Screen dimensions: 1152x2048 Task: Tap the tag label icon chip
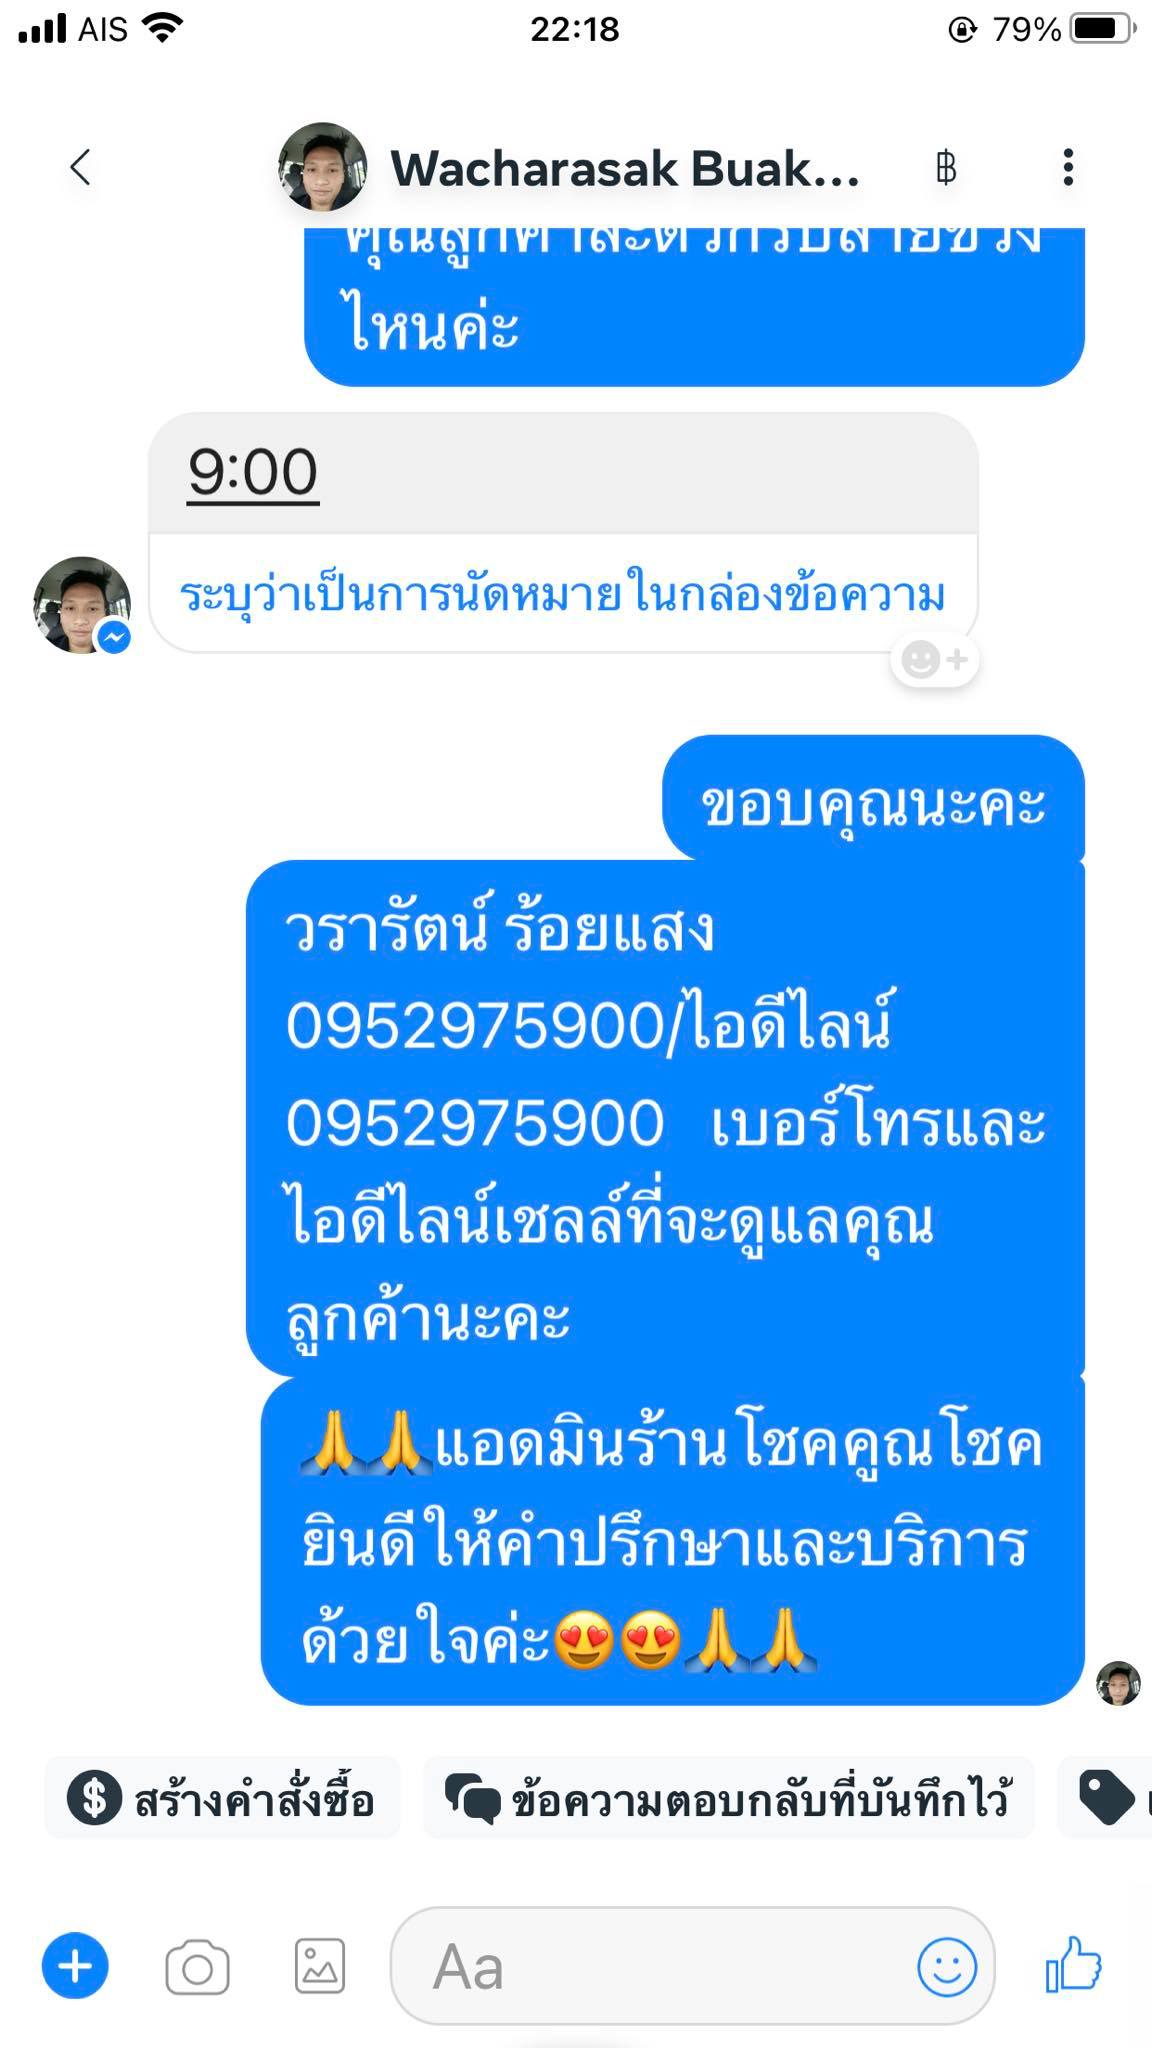(1106, 1798)
